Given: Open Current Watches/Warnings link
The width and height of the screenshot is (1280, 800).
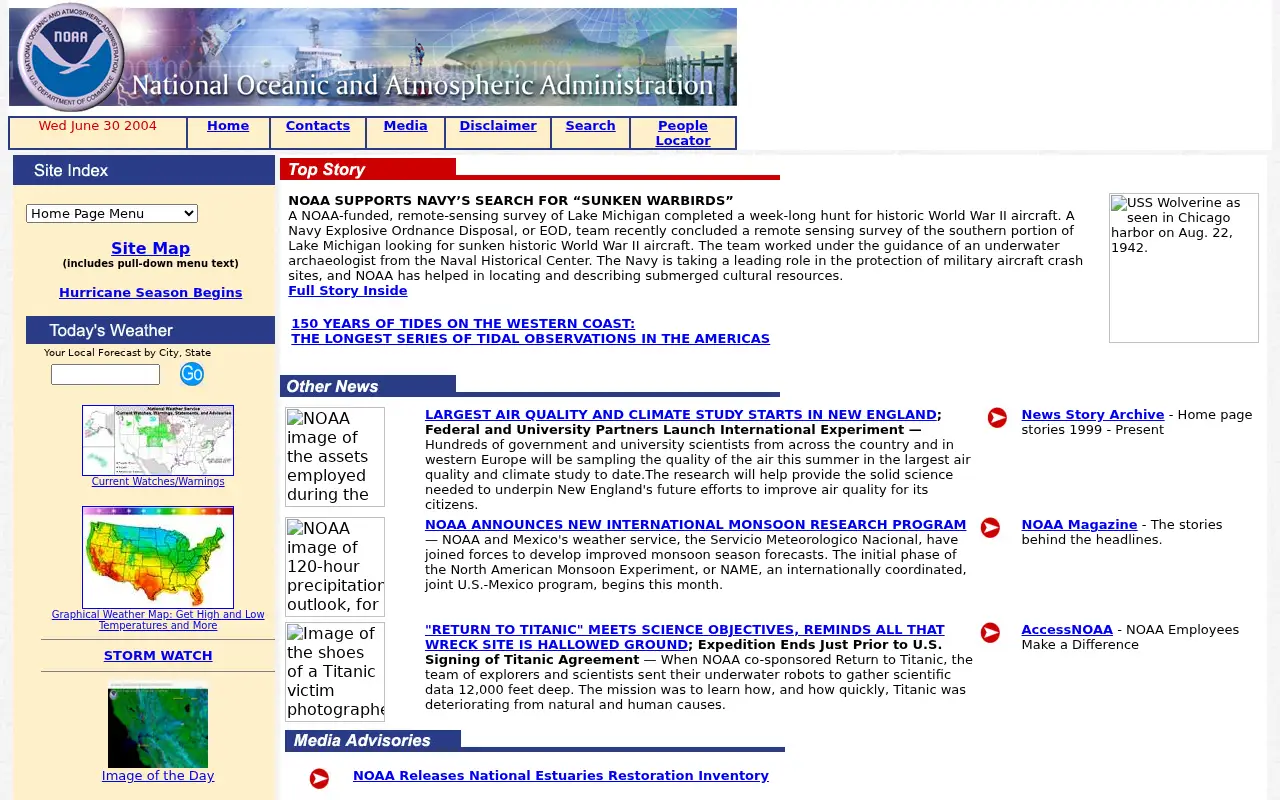Looking at the screenshot, I should (x=158, y=482).
